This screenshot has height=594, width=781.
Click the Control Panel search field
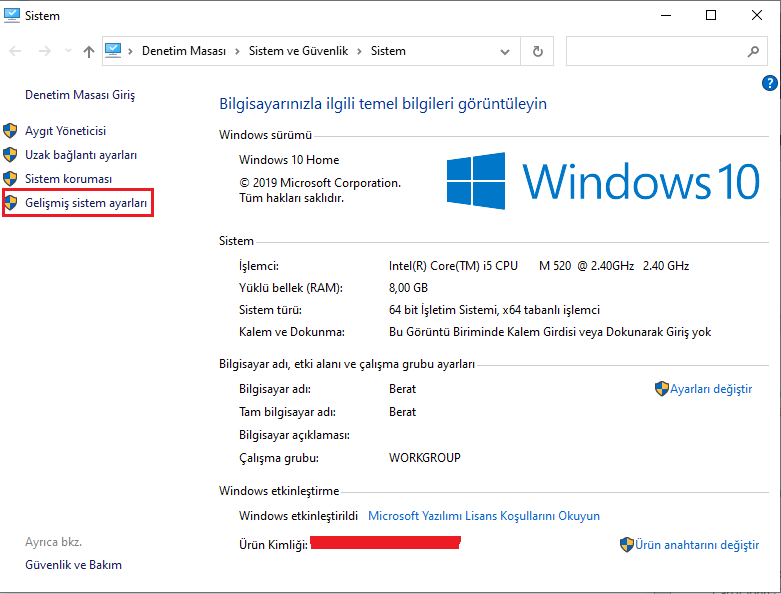(x=666, y=51)
